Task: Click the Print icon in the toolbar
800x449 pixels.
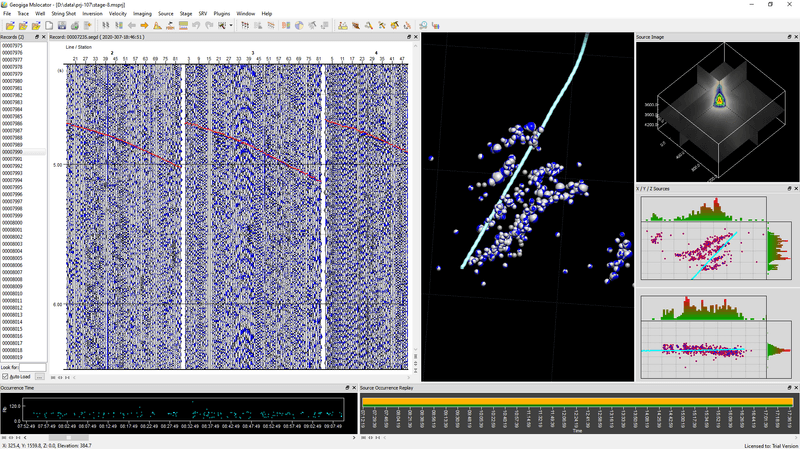Action: tap(75, 24)
